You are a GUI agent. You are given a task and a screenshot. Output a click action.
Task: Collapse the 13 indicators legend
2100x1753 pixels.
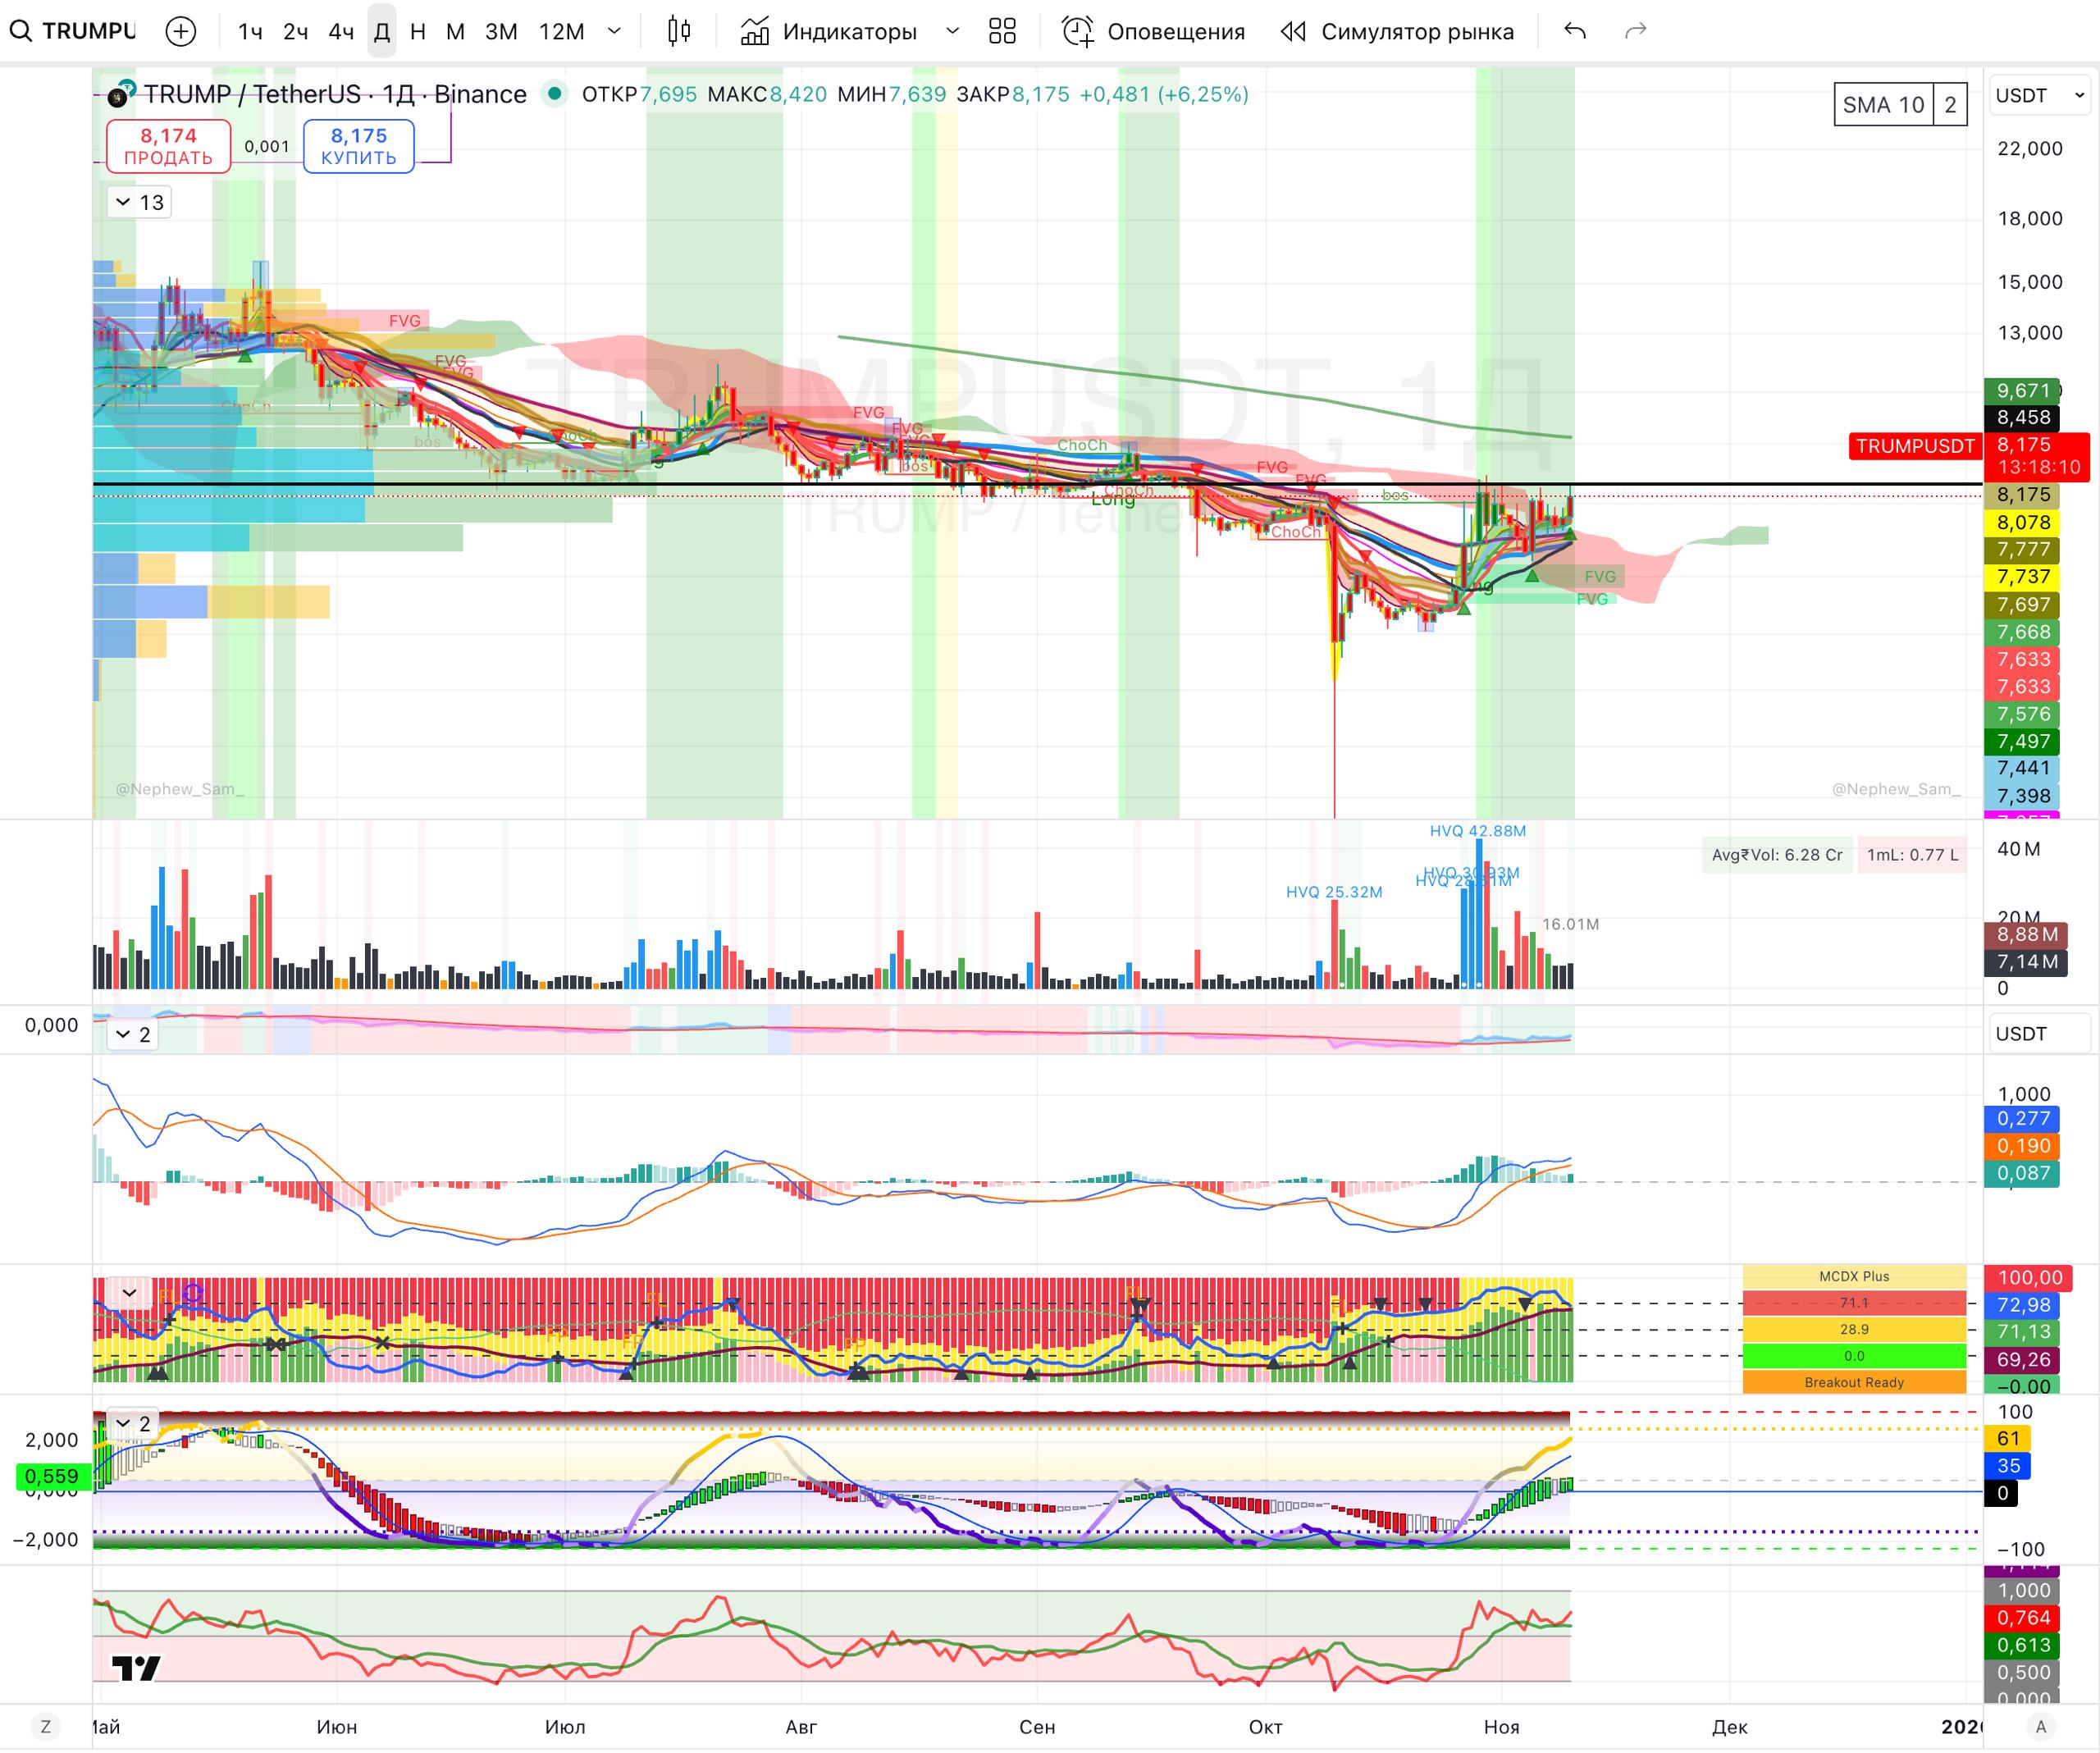pyautogui.click(x=123, y=202)
